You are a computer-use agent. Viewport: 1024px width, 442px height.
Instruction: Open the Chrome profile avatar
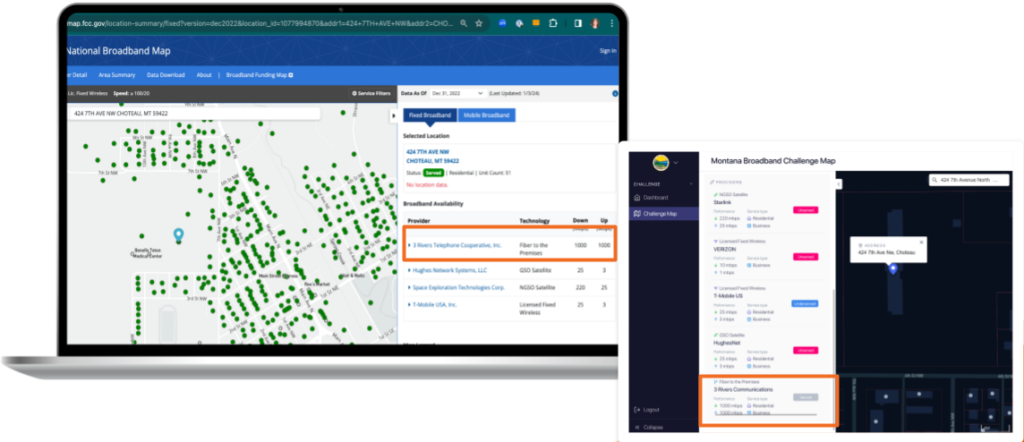tap(595, 23)
